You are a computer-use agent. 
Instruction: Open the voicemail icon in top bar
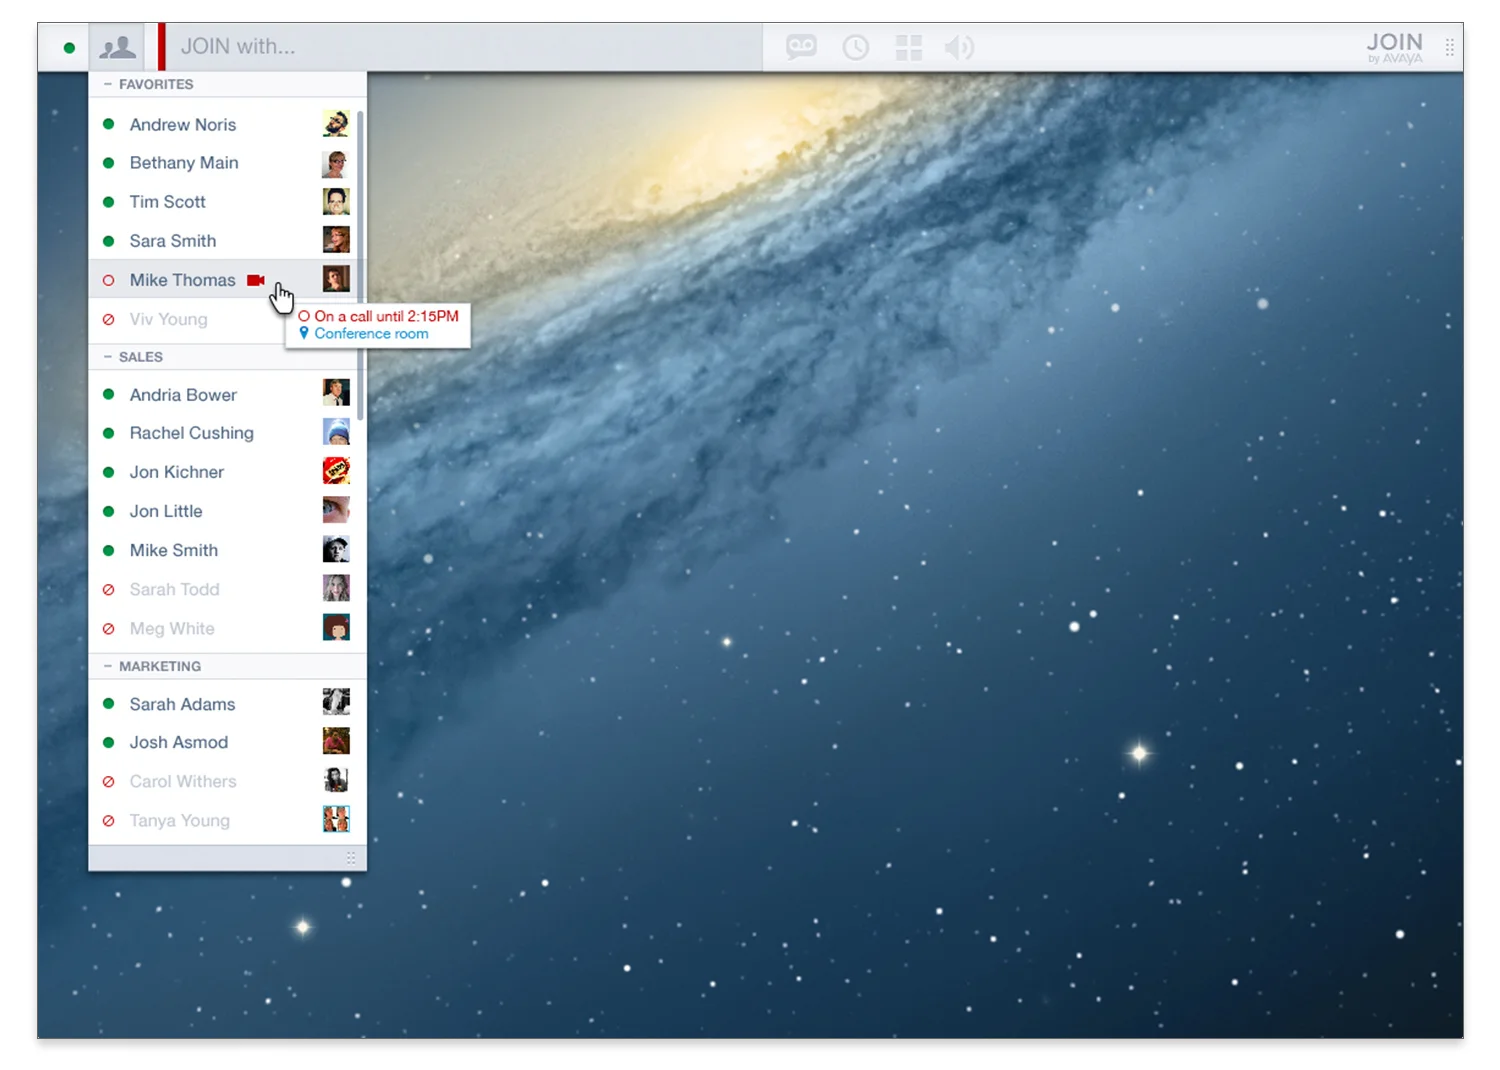tap(801, 47)
